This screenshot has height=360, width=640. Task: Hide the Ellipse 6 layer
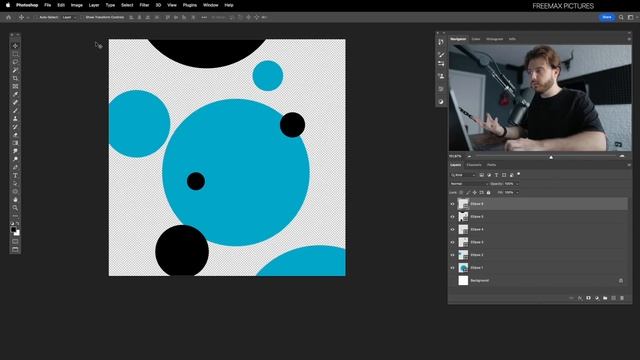452,204
